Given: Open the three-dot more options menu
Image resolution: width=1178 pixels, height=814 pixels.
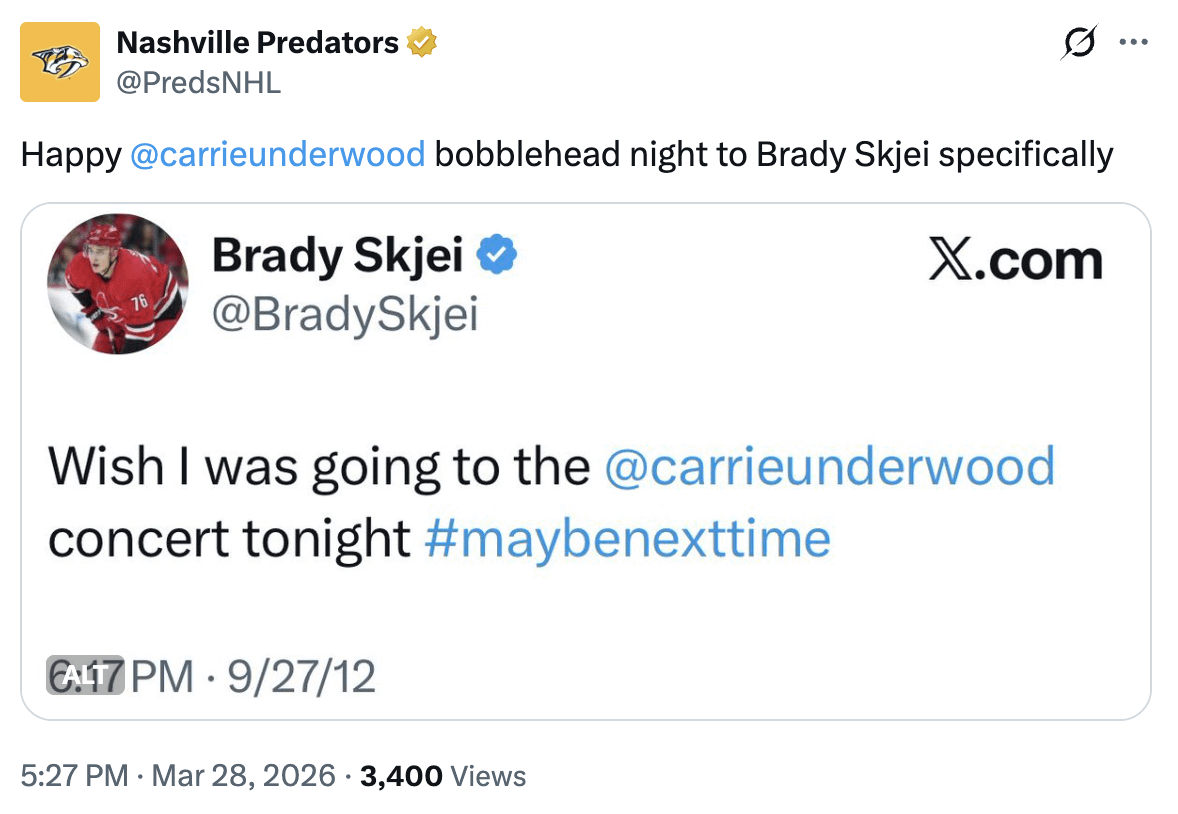Looking at the screenshot, I should (x=1134, y=42).
